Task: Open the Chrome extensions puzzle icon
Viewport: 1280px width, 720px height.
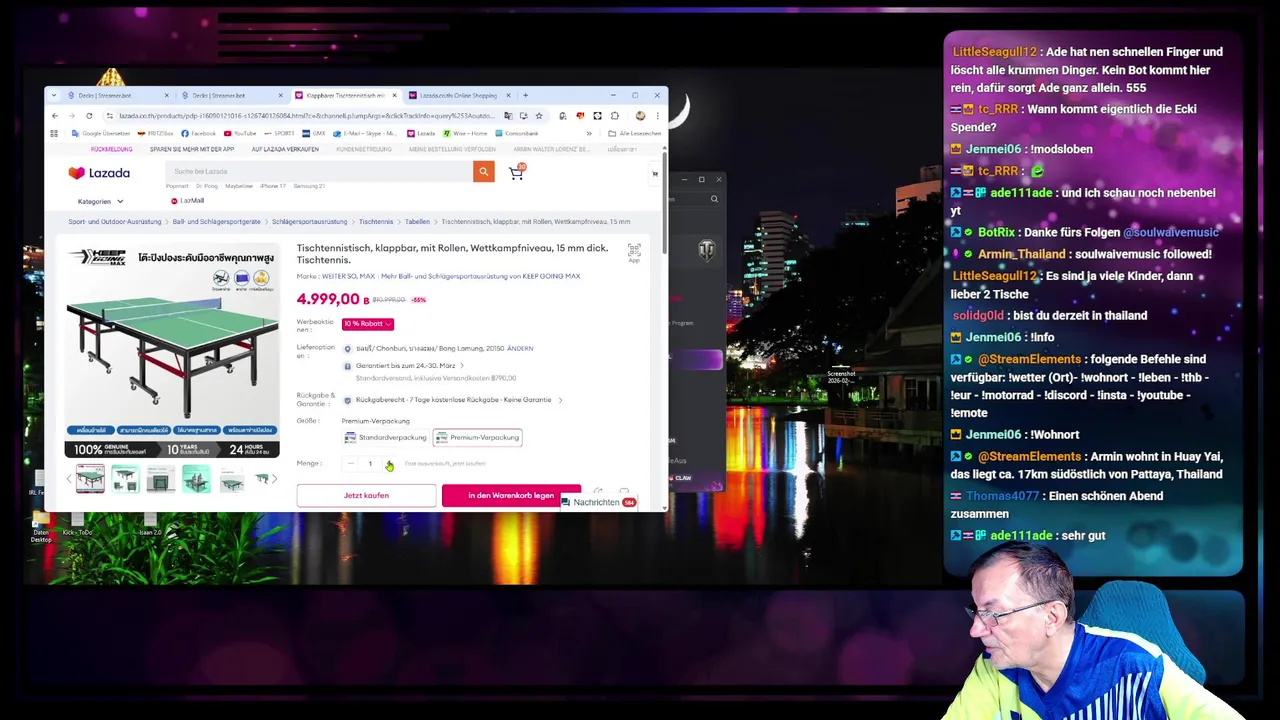Action: [614, 116]
